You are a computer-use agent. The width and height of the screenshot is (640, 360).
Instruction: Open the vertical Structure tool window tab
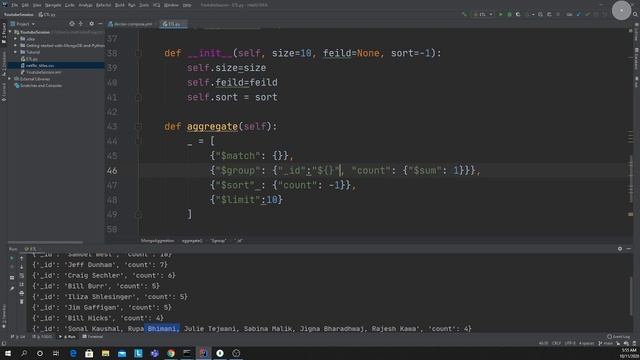pos(4,64)
